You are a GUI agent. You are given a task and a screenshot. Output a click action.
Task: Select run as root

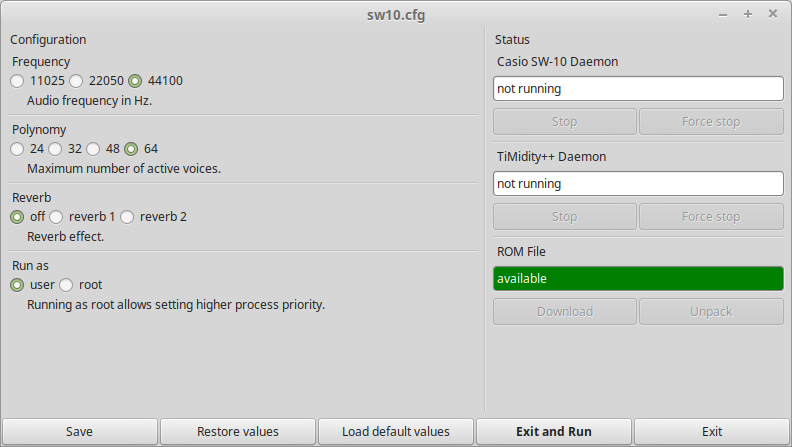tap(66, 285)
